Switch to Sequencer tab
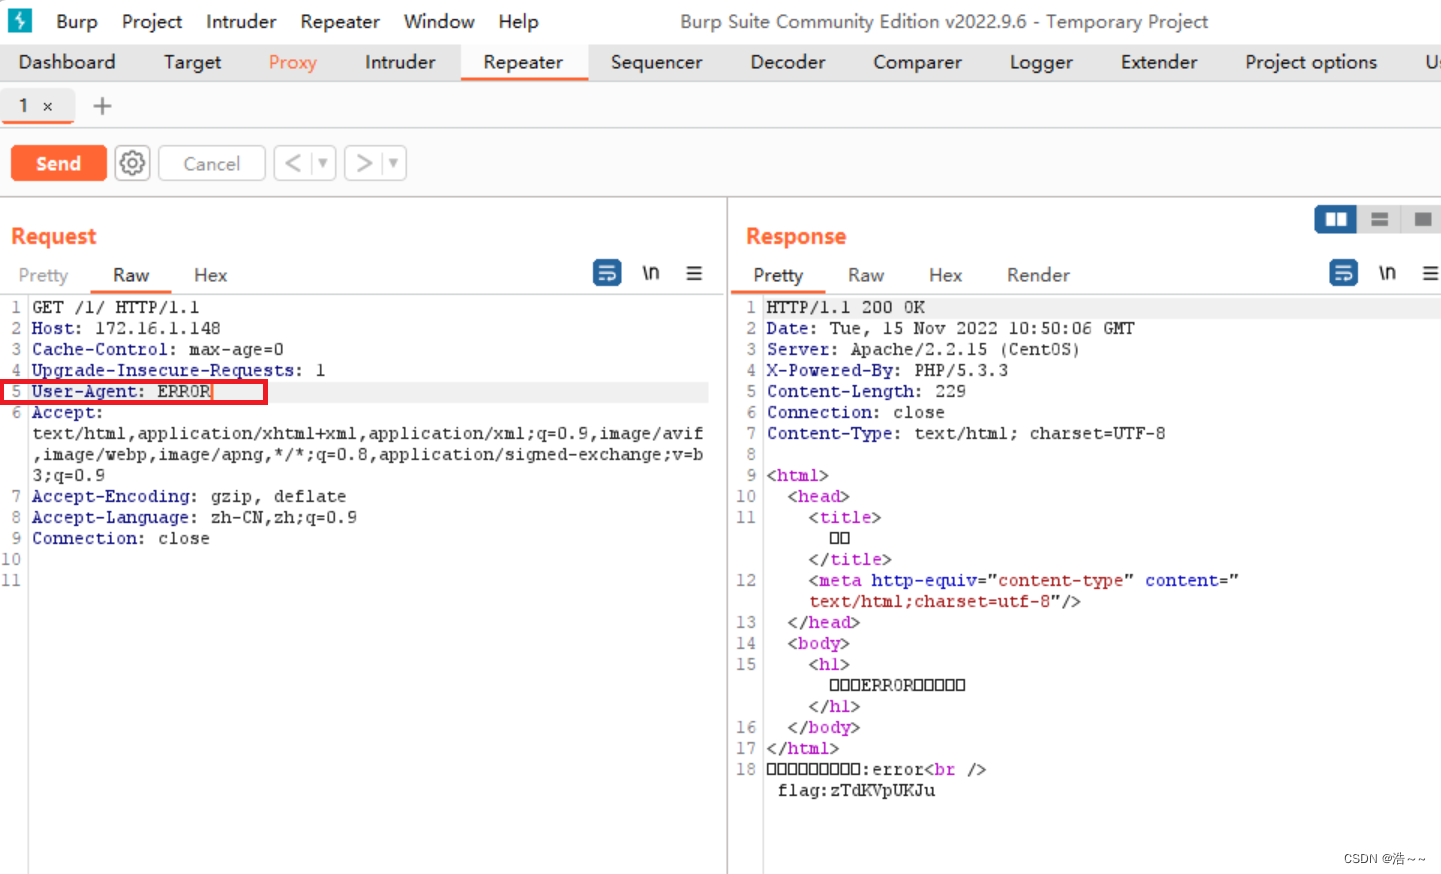 (x=656, y=62)
